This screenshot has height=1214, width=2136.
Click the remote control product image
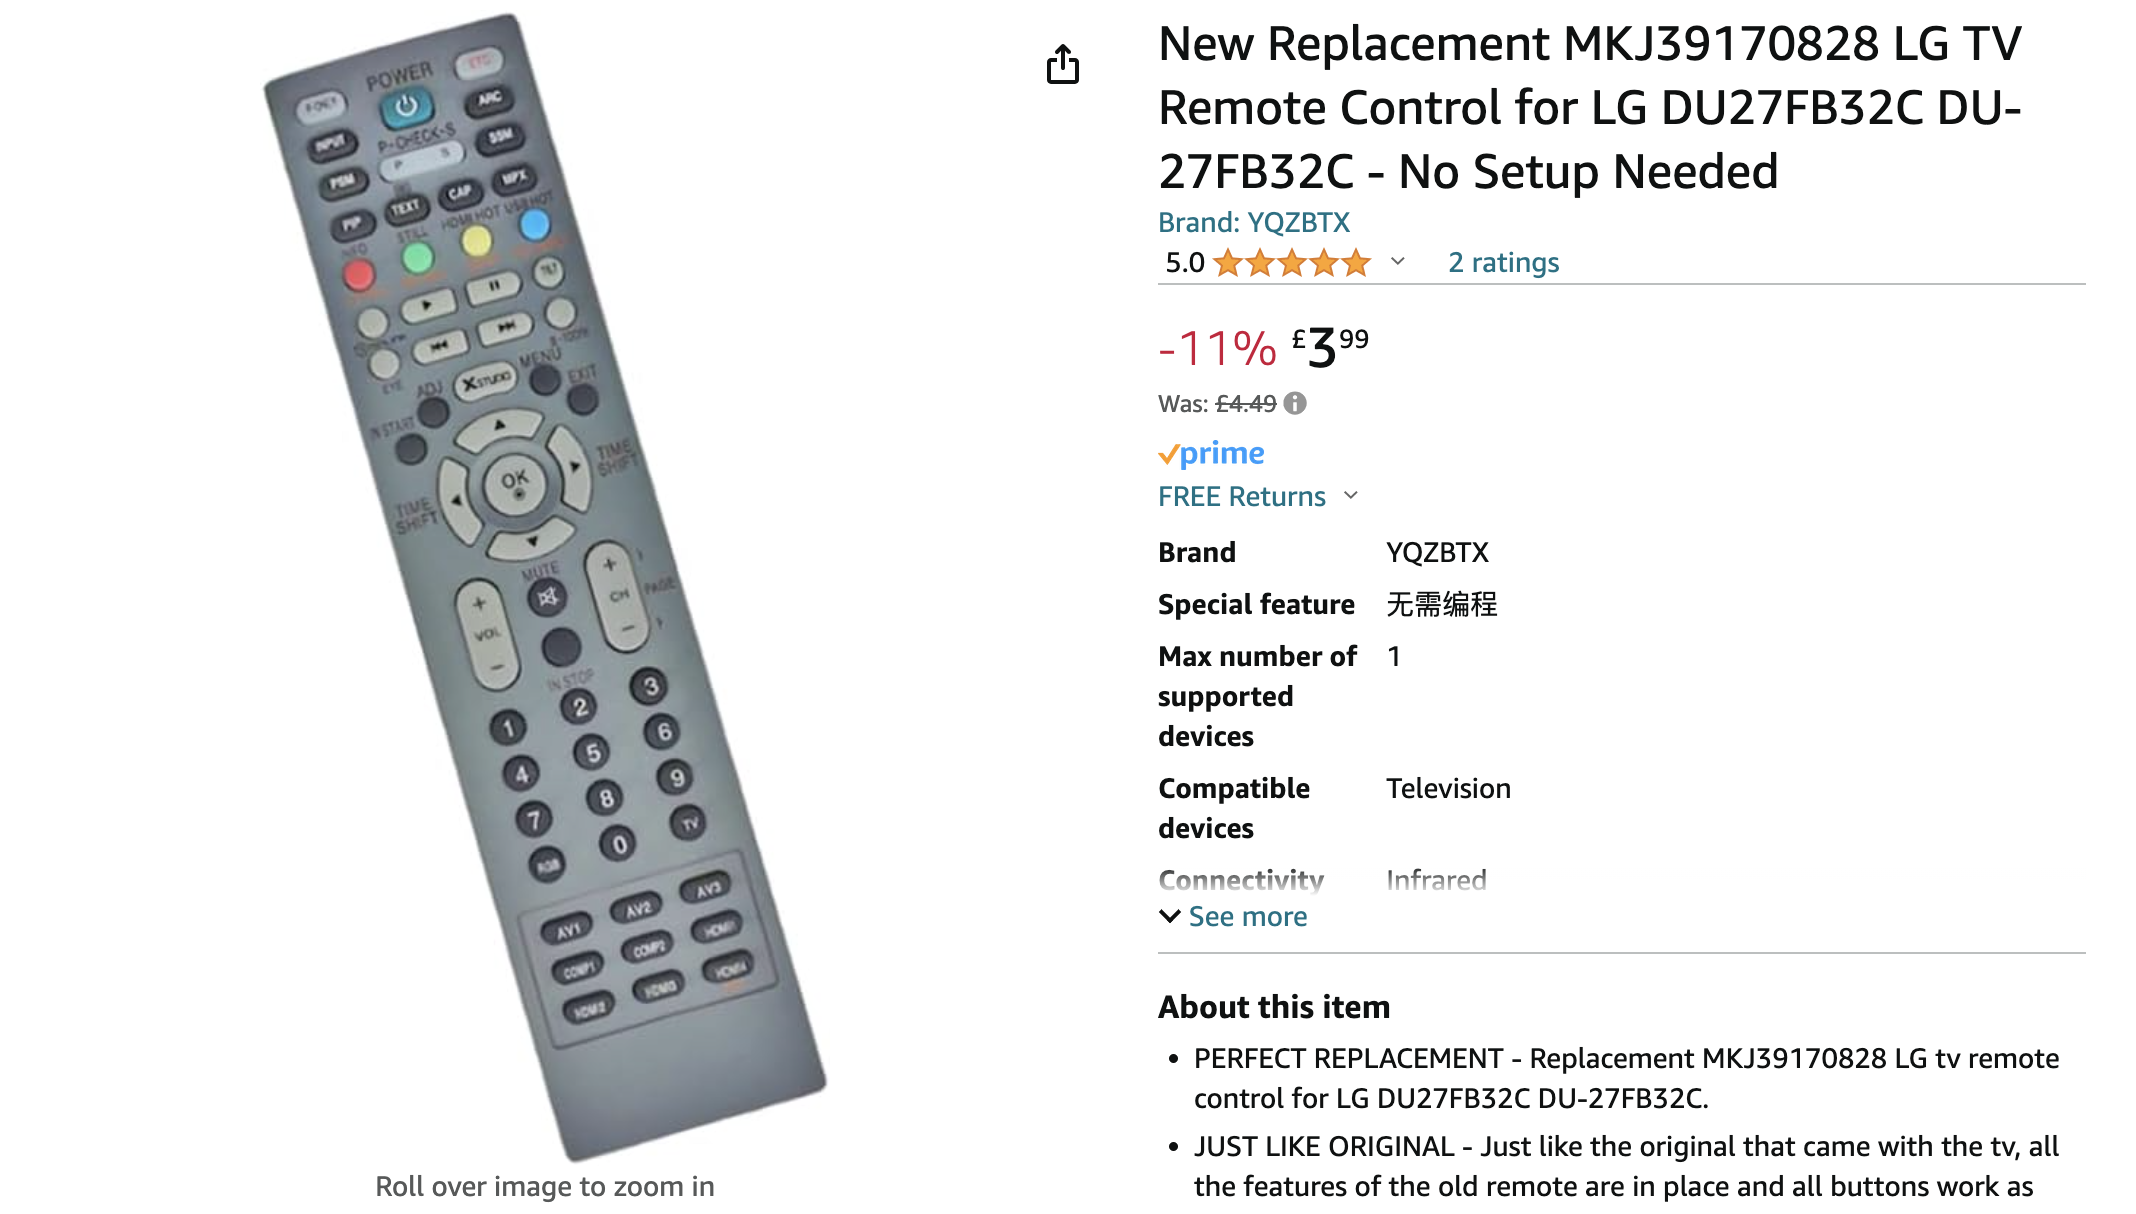[545, 585]
